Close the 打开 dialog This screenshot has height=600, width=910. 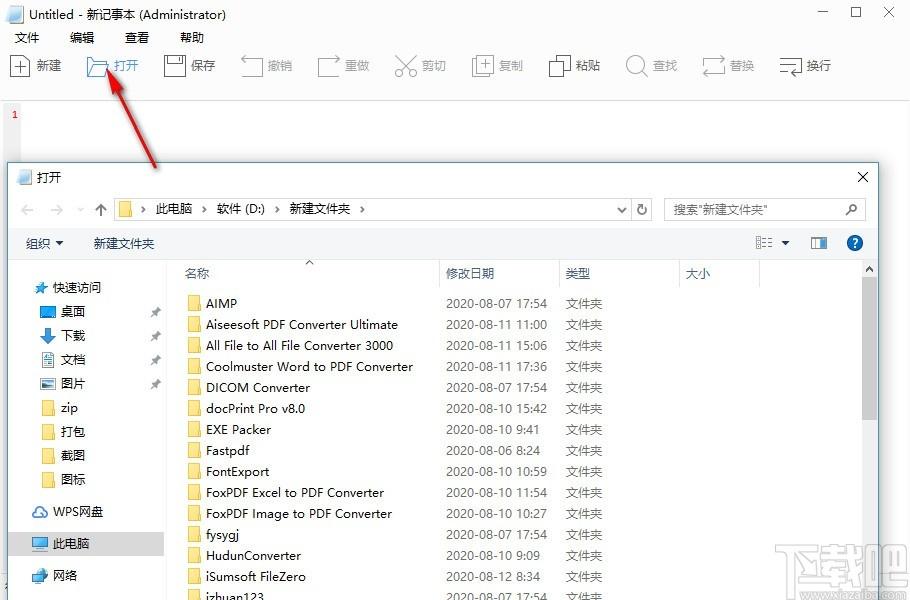tap(863, 178)
